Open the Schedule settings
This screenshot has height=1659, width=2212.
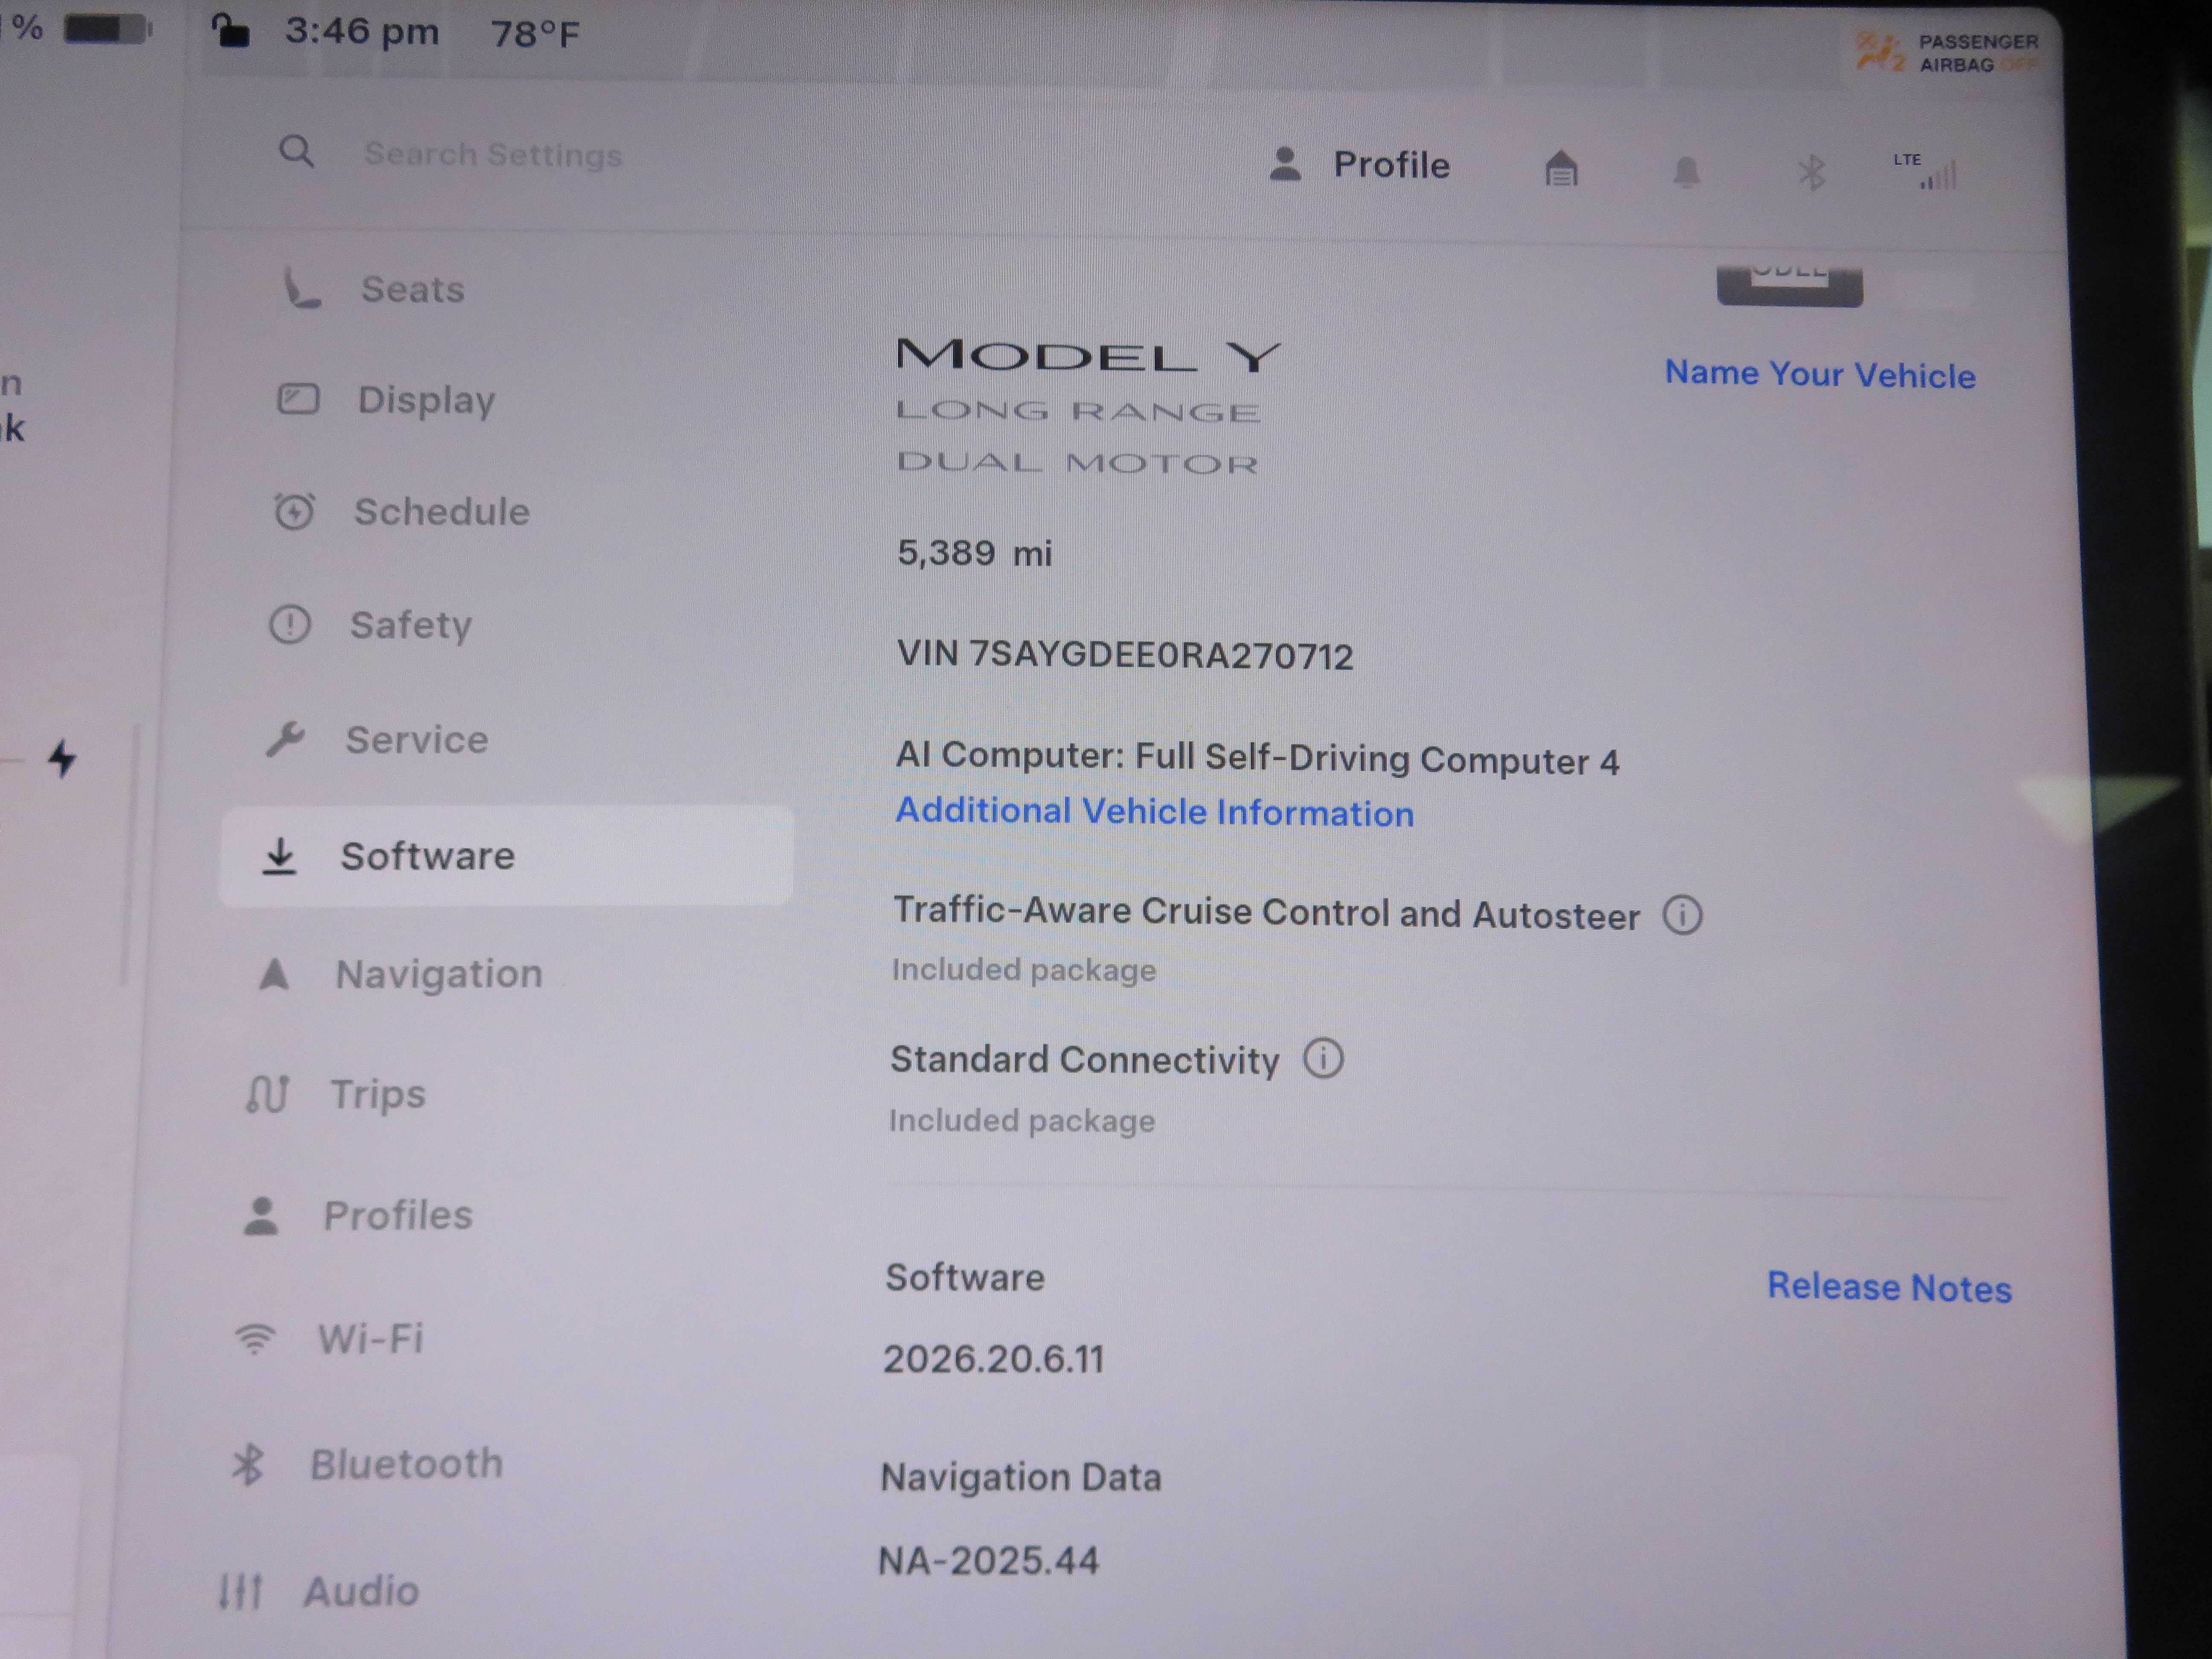401,511
